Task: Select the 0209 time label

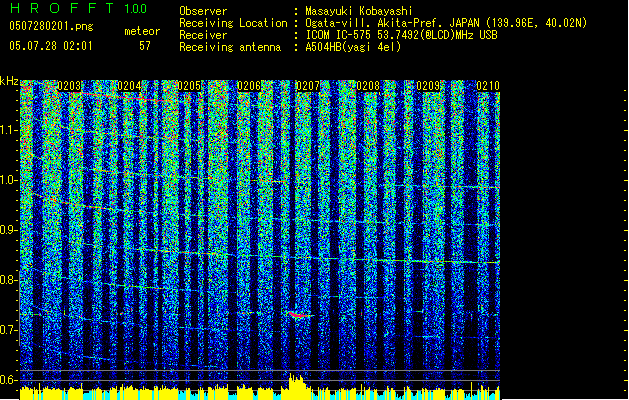Action: click(428, 86)
